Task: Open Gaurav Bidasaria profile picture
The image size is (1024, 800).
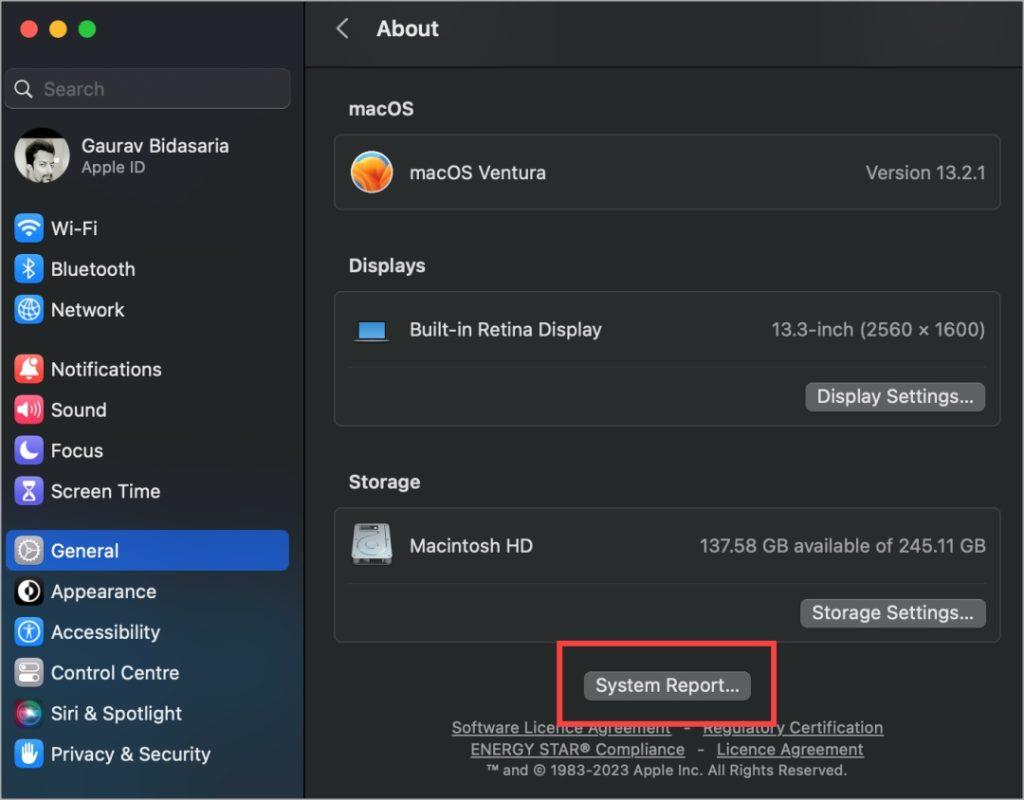Action: (x=42, y=155)
